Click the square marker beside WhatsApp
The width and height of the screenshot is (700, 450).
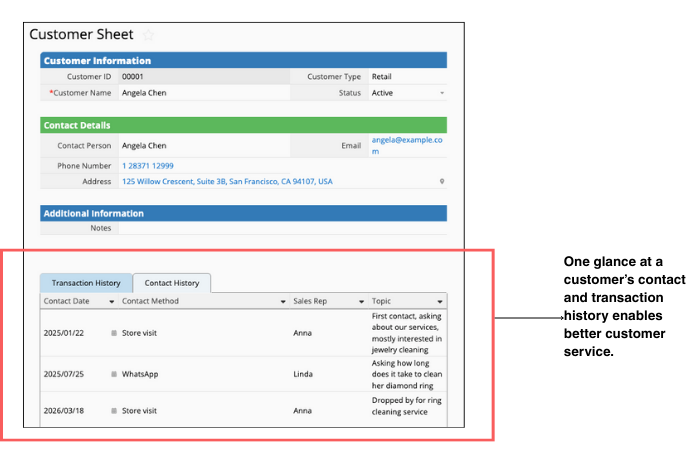(114, 374)
